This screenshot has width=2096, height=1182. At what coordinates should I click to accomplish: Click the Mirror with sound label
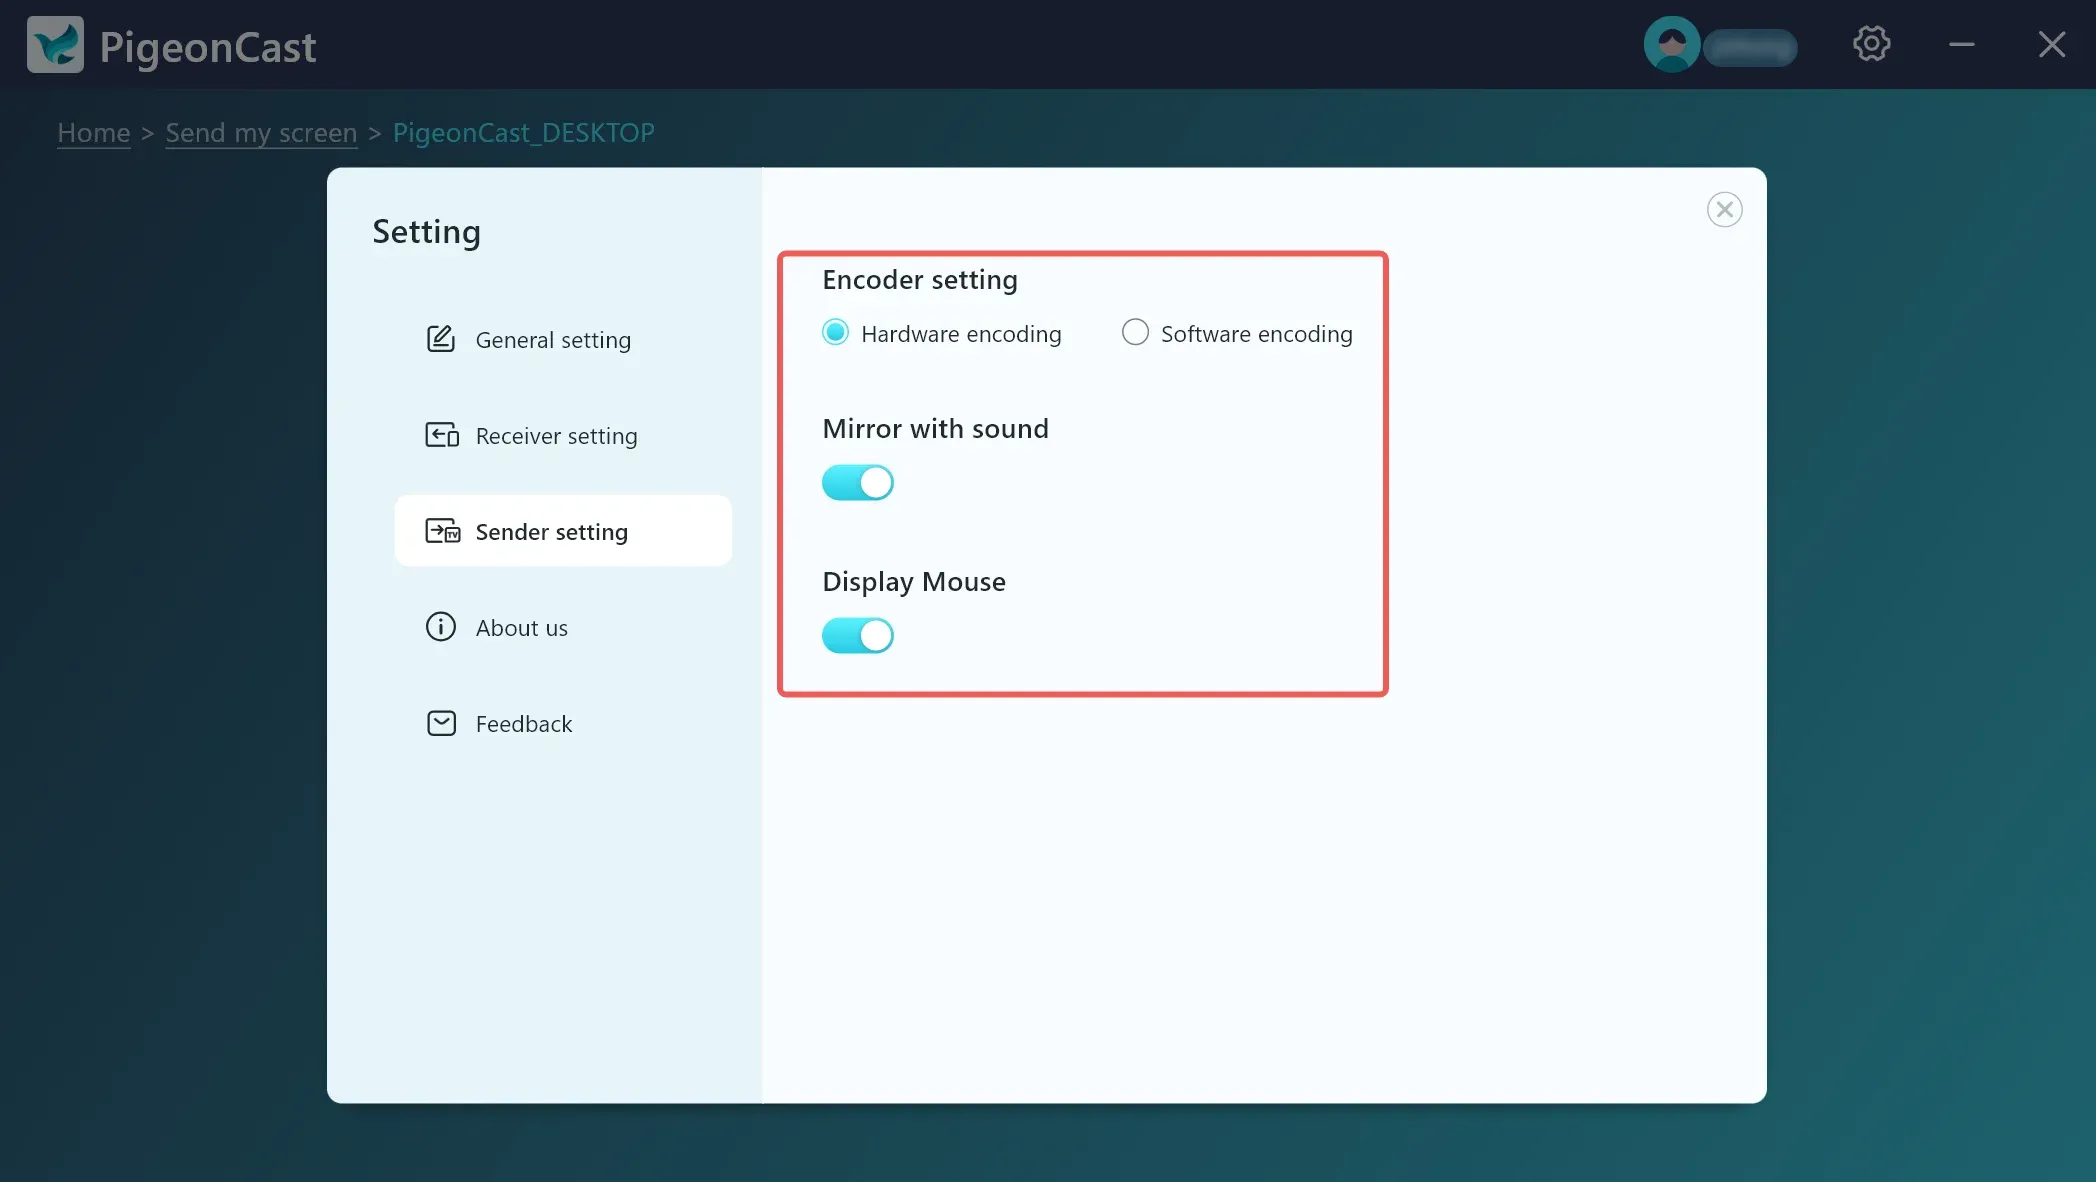point(935,429)
